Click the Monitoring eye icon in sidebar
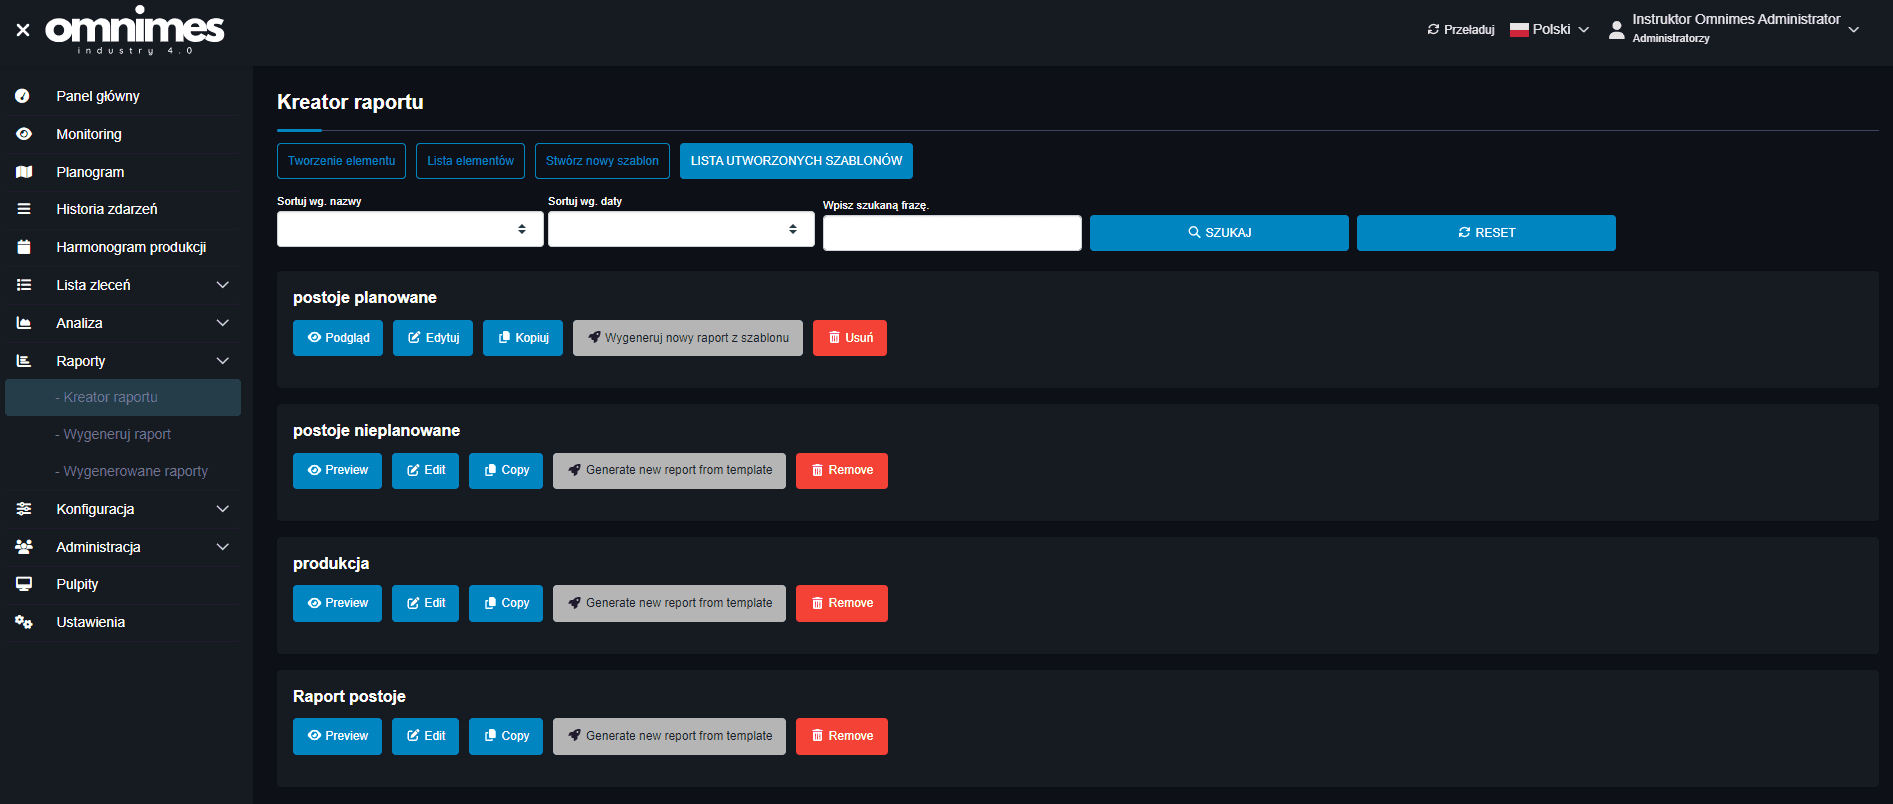The height and width of the screenshot is (804, 1893). 24,134
